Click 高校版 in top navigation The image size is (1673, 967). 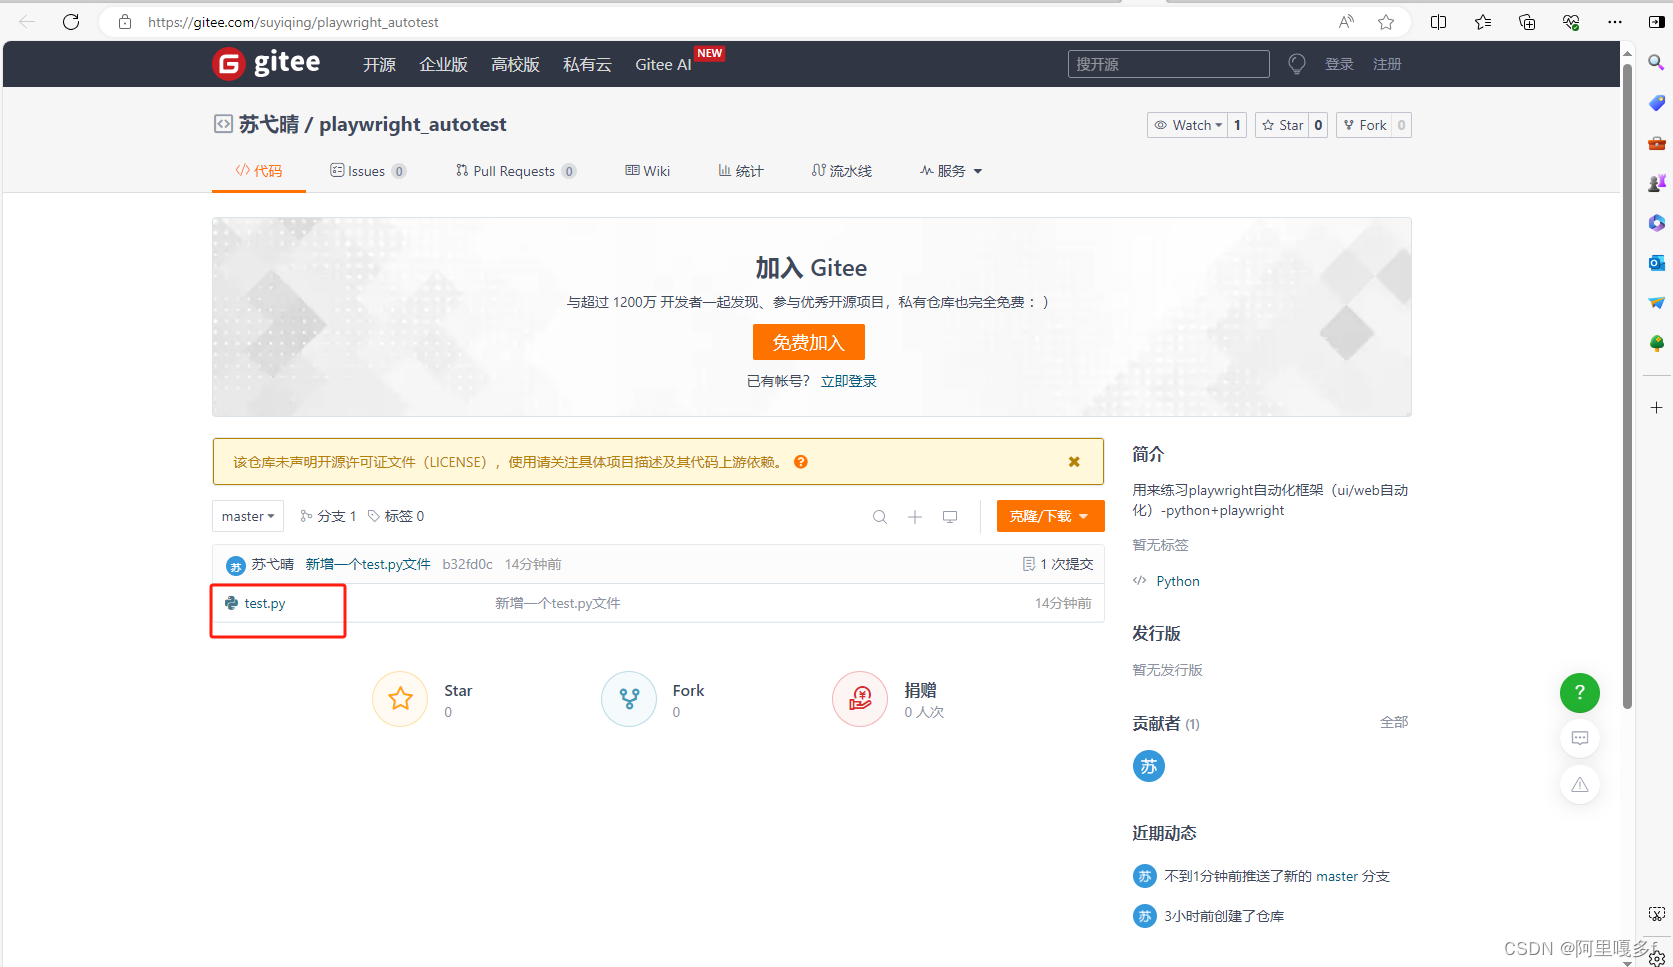[515, 64]
